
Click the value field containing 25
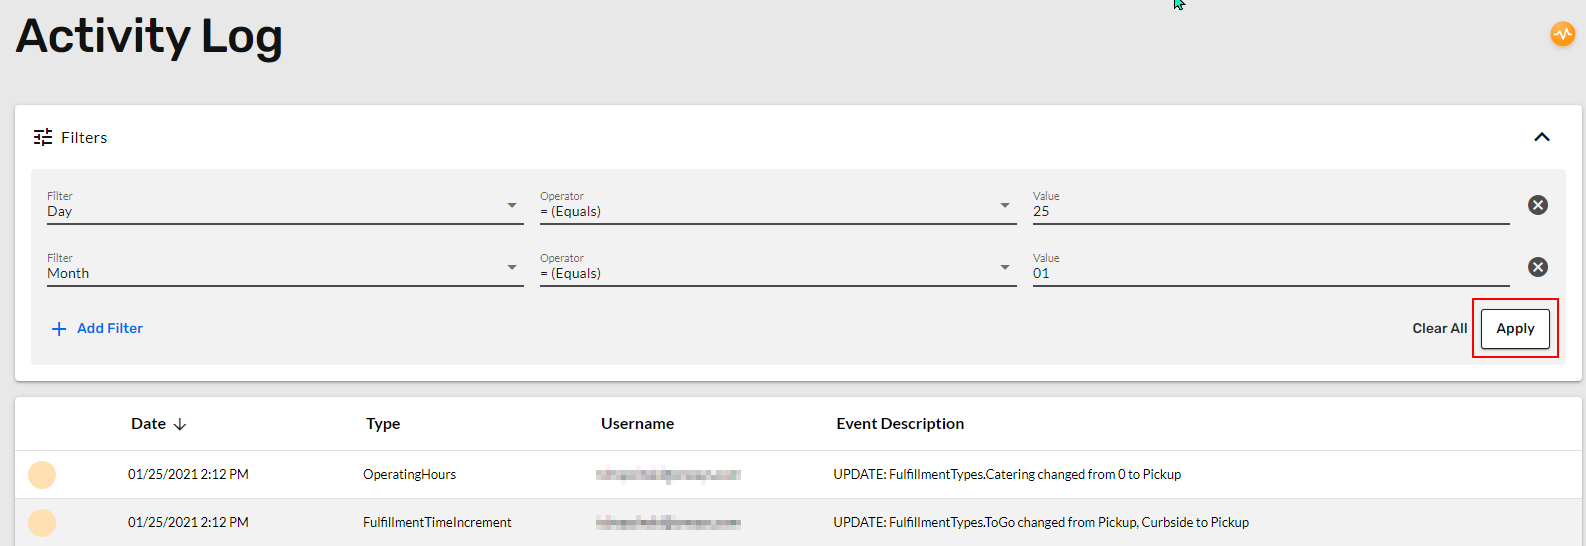pos(1271,206)
